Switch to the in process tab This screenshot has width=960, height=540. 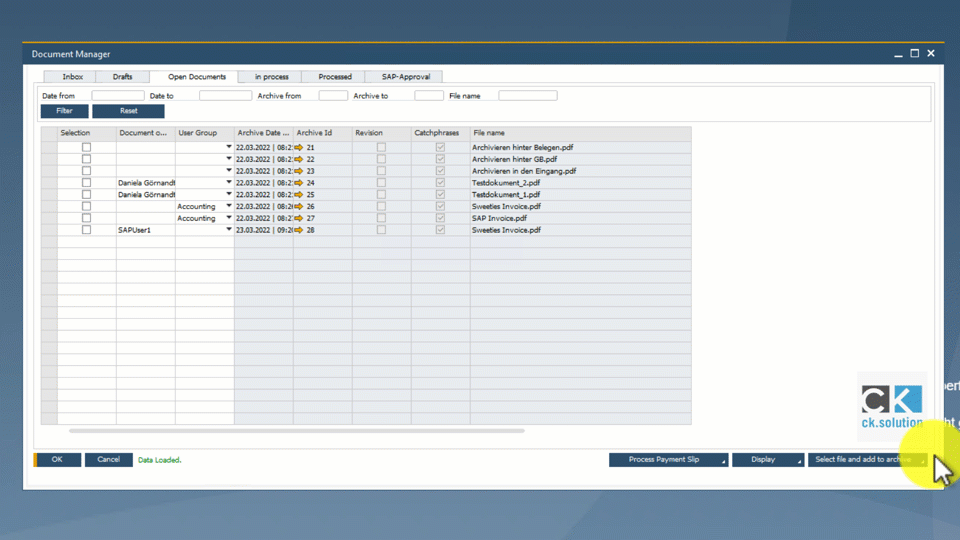point(271,77)
